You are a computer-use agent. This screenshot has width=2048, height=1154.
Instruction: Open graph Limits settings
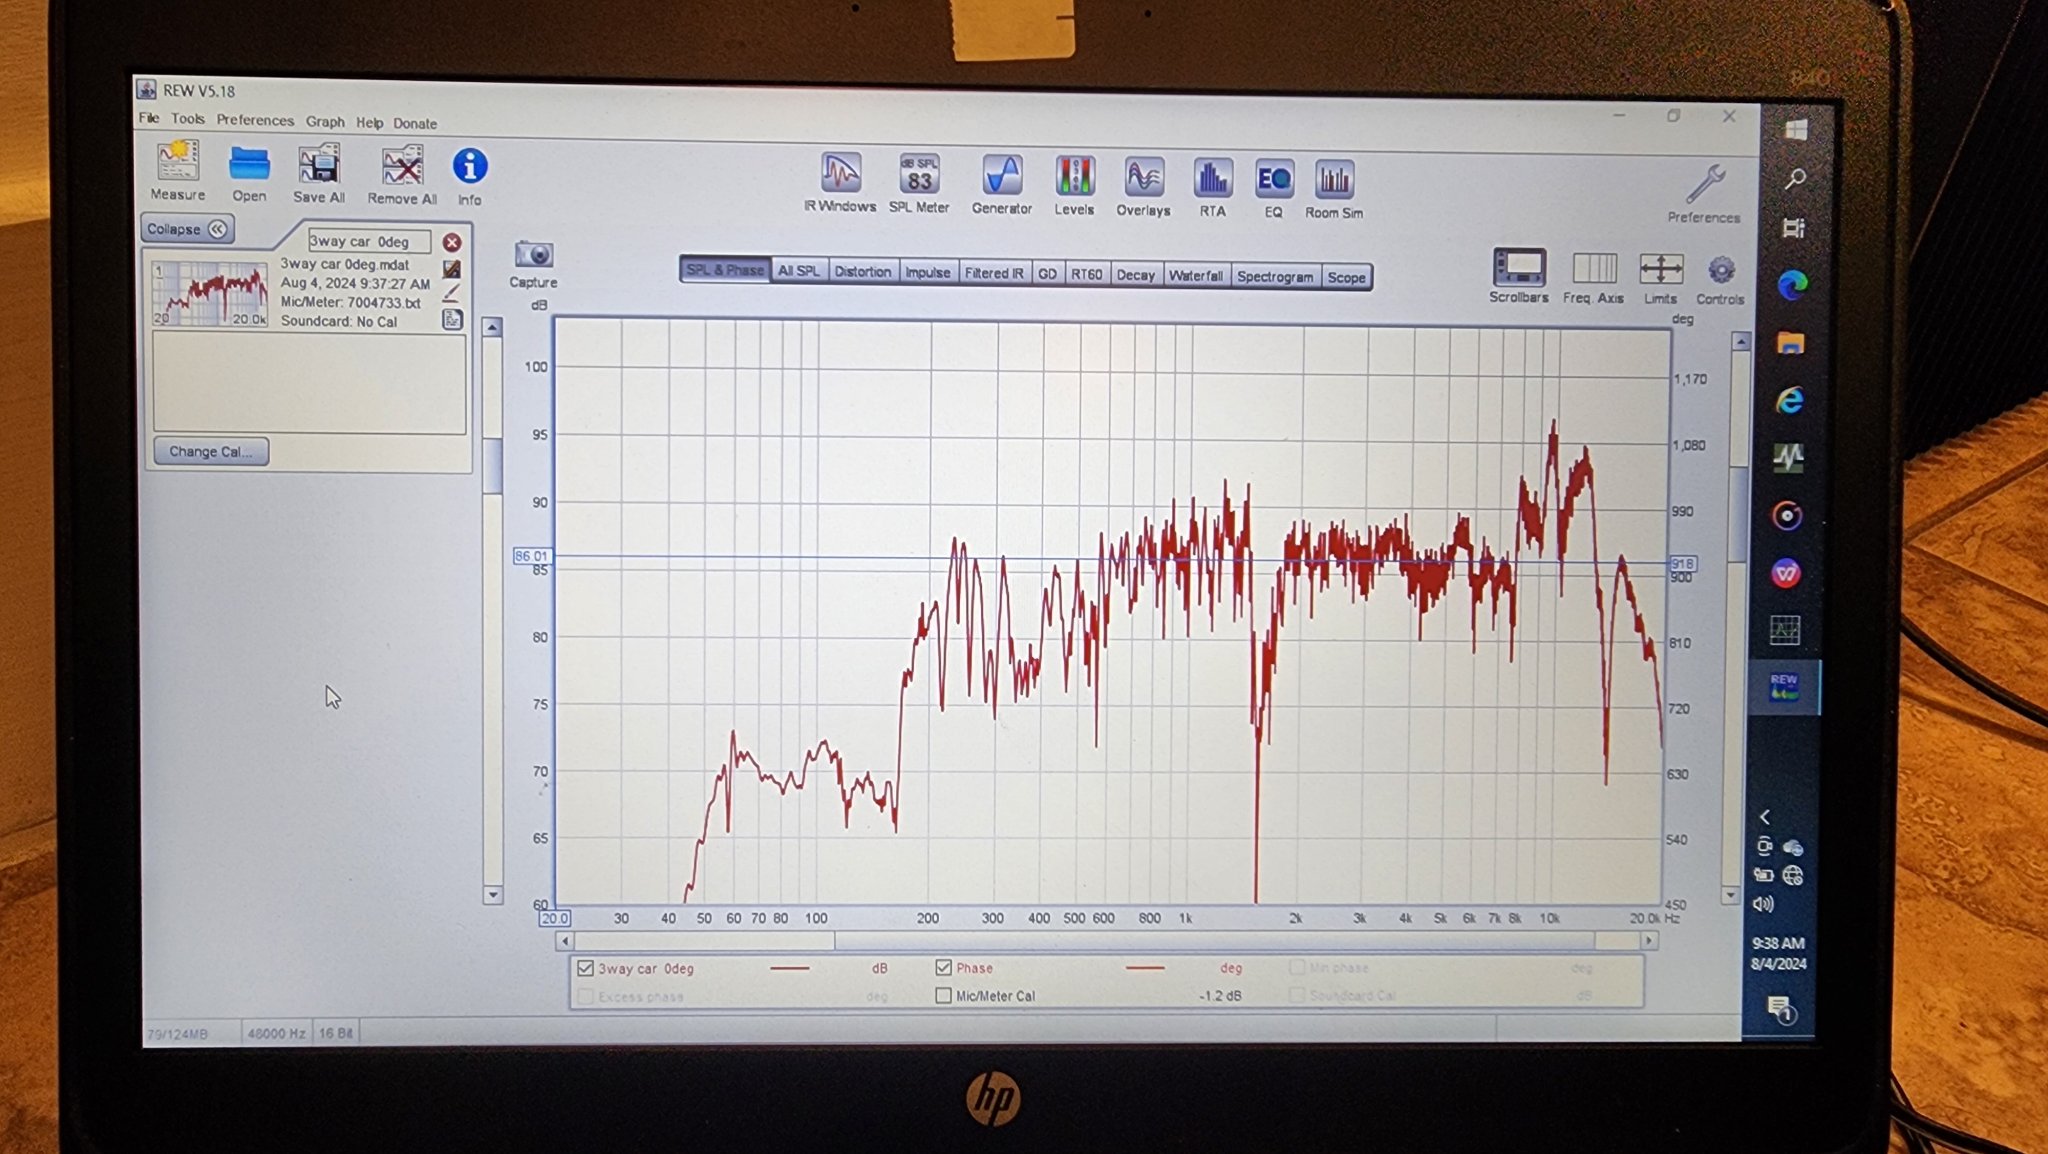1660,278
